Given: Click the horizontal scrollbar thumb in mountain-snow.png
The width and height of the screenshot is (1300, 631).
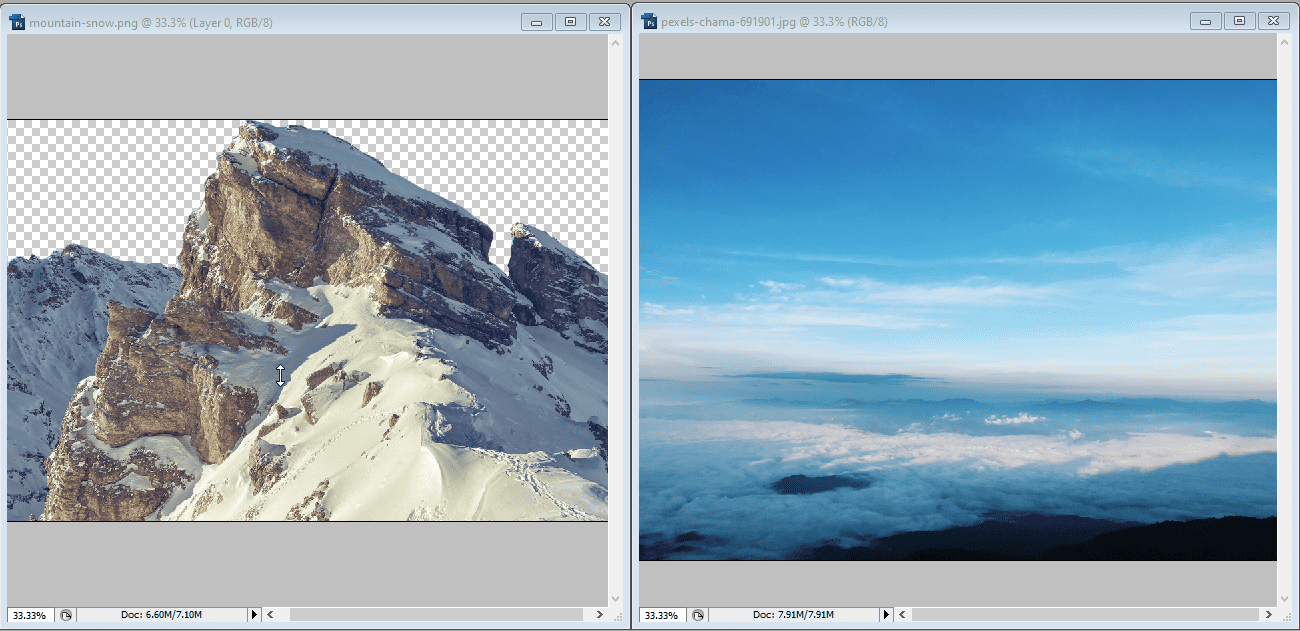Looking at the screenshot, I should point(430,614).
